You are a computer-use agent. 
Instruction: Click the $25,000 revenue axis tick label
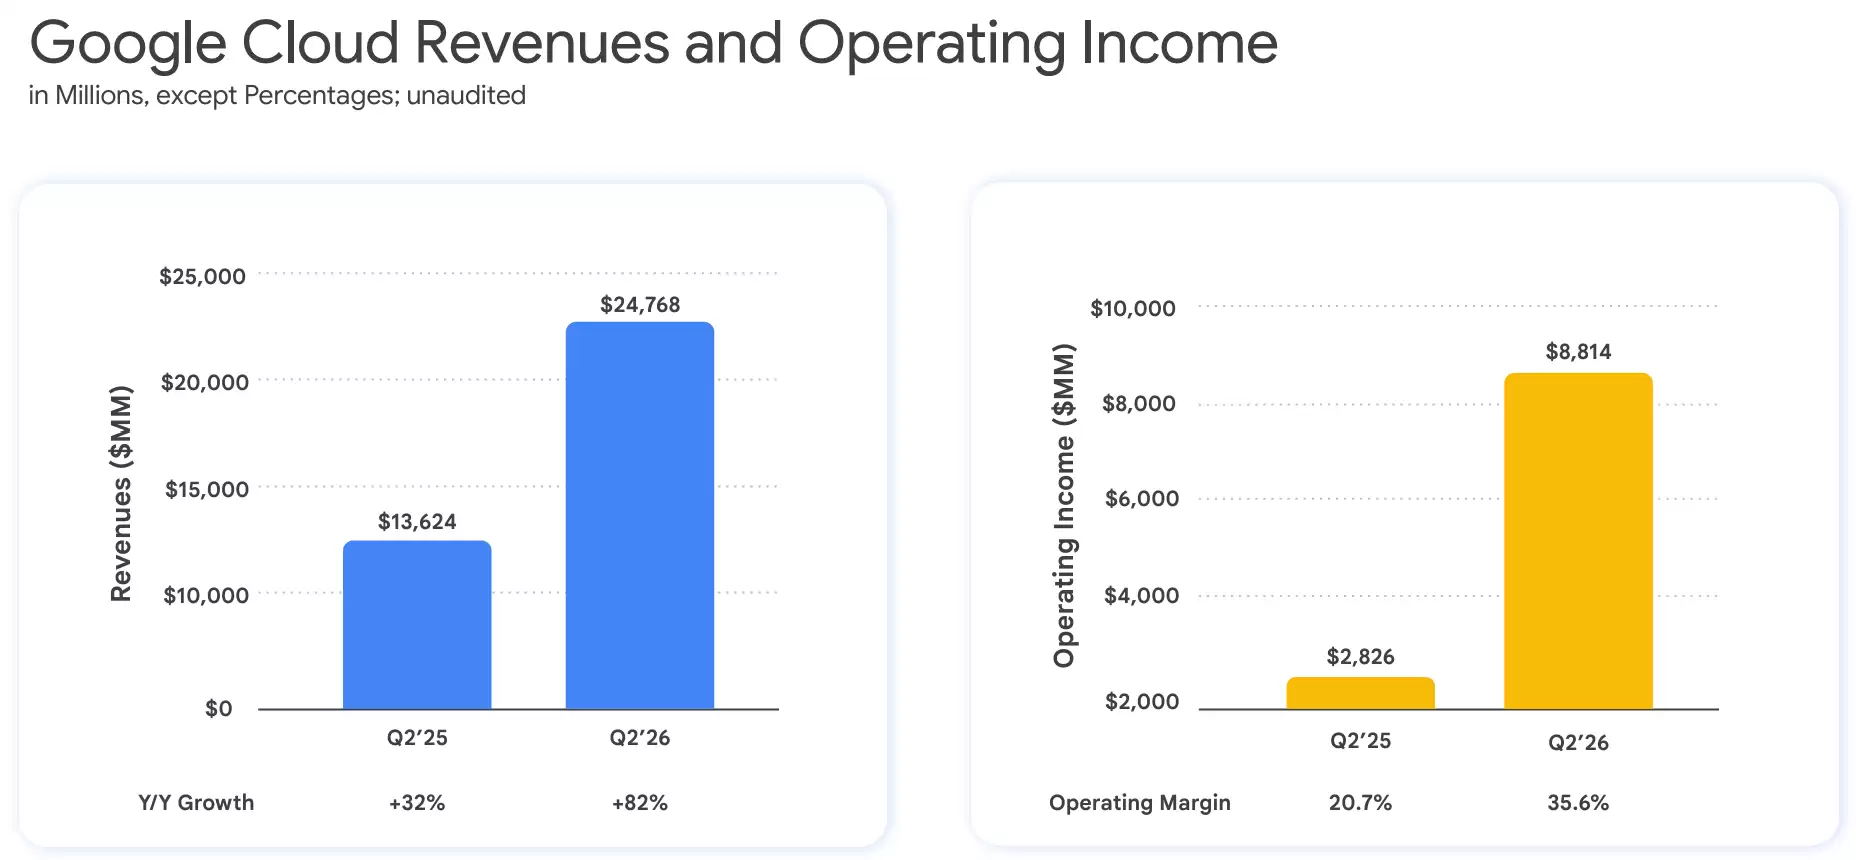click(x=202, y=276)
